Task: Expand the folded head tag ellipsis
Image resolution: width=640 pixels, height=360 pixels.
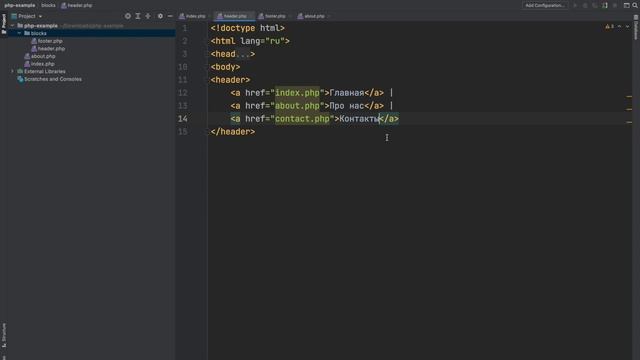Action: tap(243, 54)
